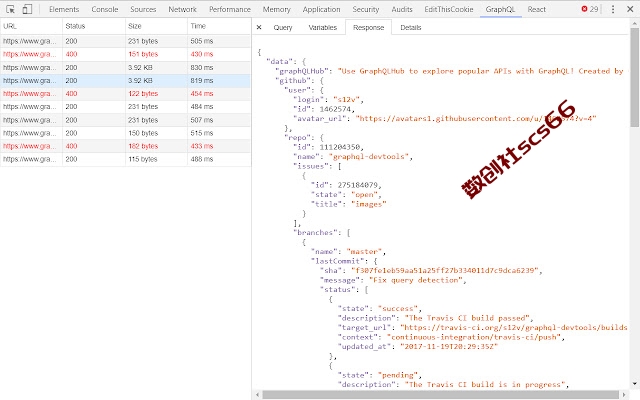Select the failed request of 151 bytes
The image size is (640, 400).
coord(125,54)
